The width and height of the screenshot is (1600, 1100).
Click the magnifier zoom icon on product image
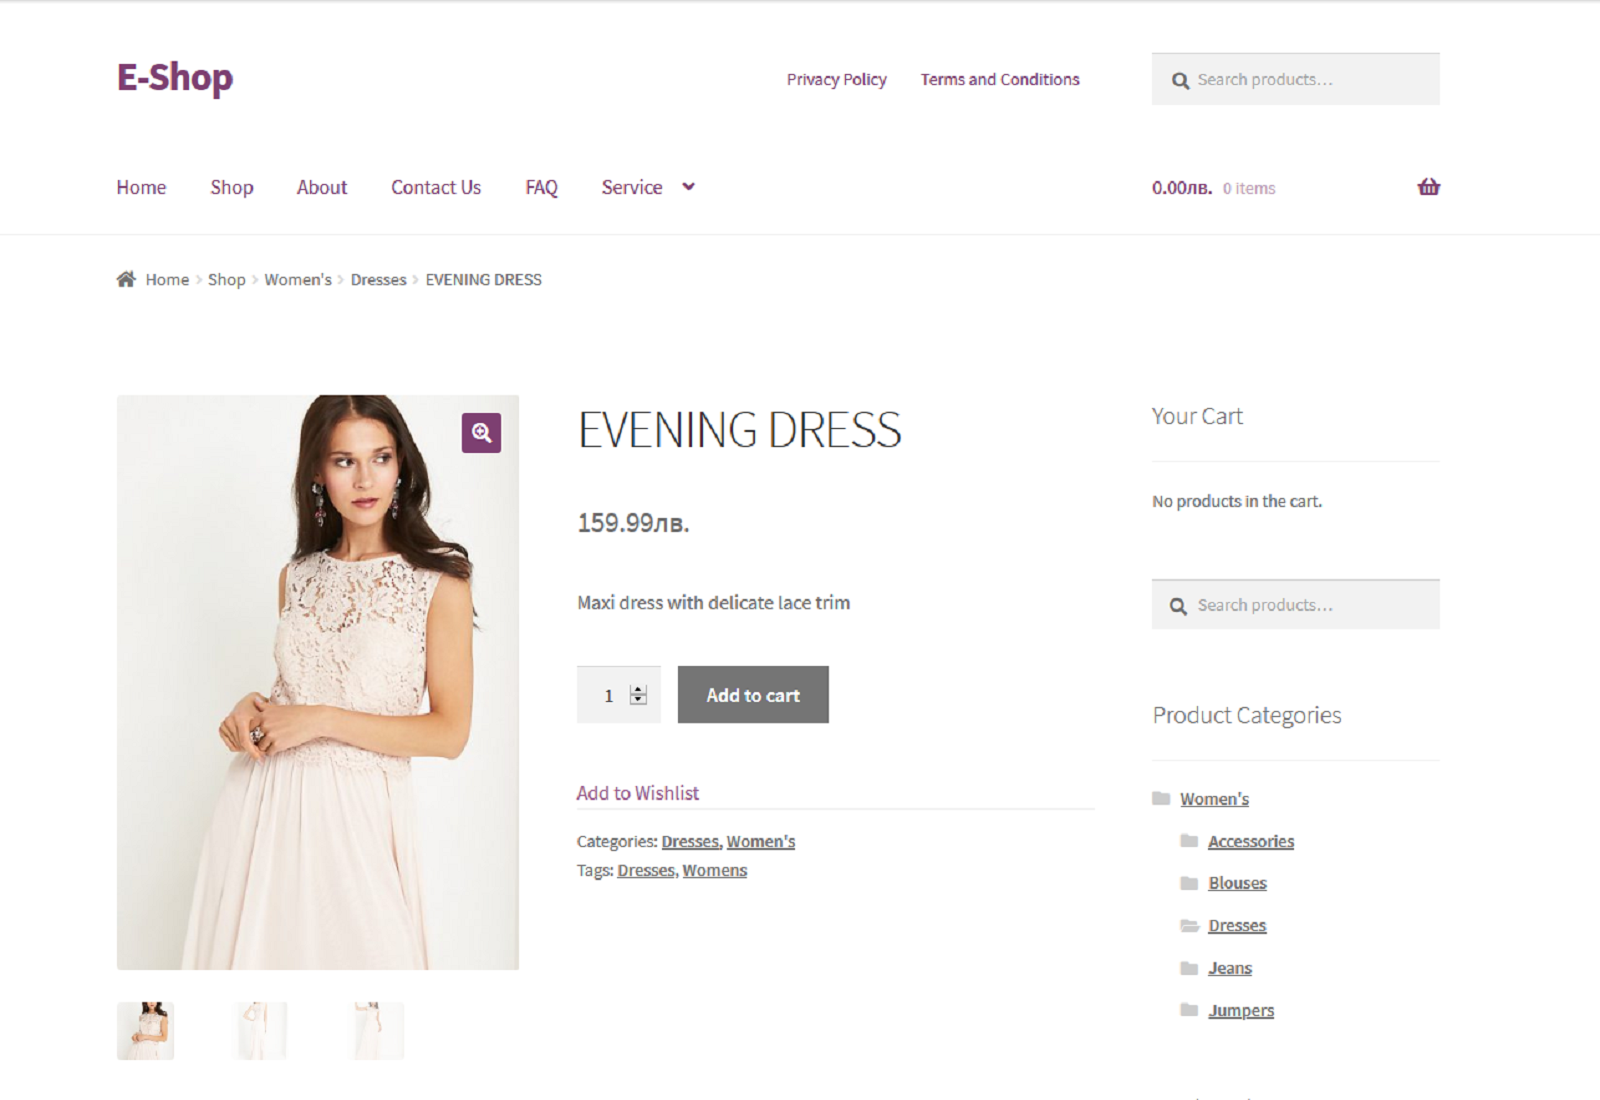[481, 433]
